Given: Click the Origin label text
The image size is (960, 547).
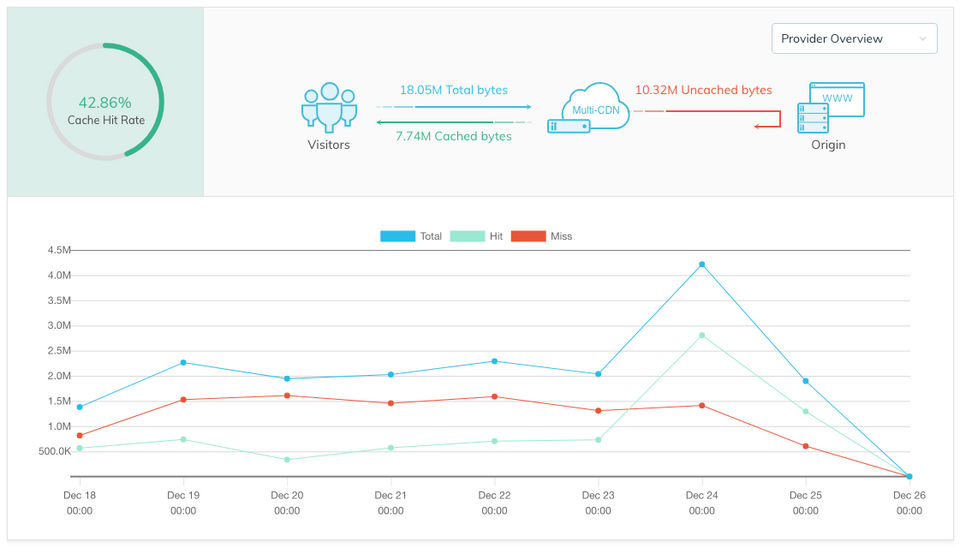Looking at the screenshot, I should coord(828,145).
